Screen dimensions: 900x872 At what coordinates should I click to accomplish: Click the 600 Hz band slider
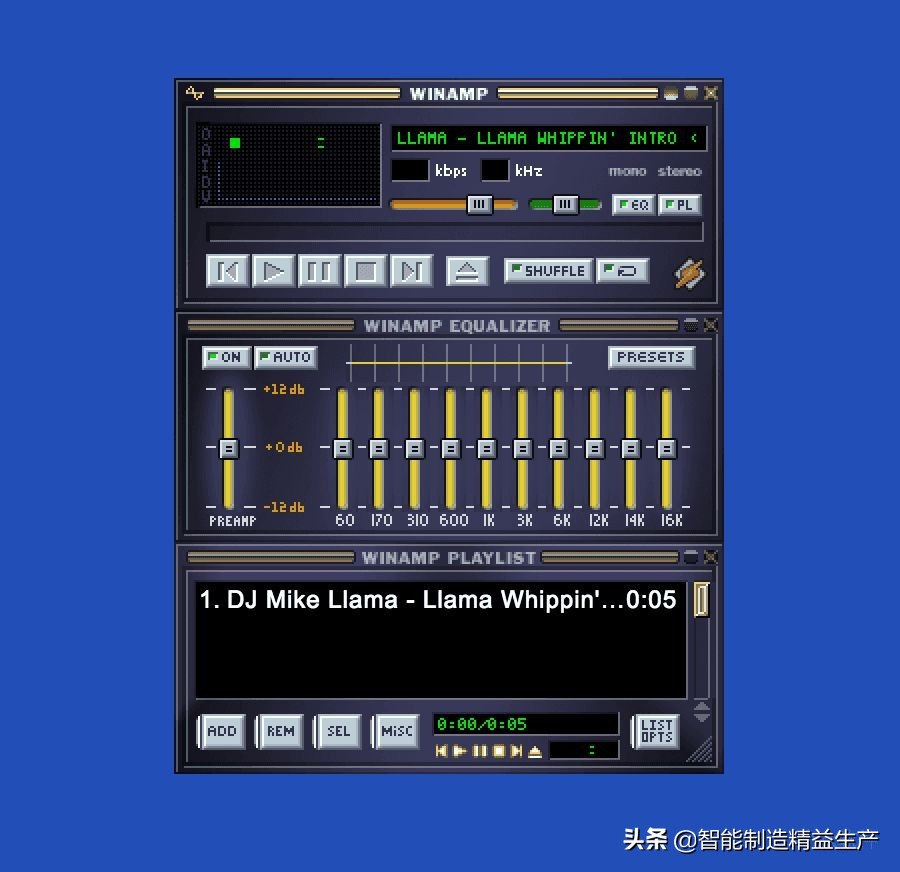point(451,448)
